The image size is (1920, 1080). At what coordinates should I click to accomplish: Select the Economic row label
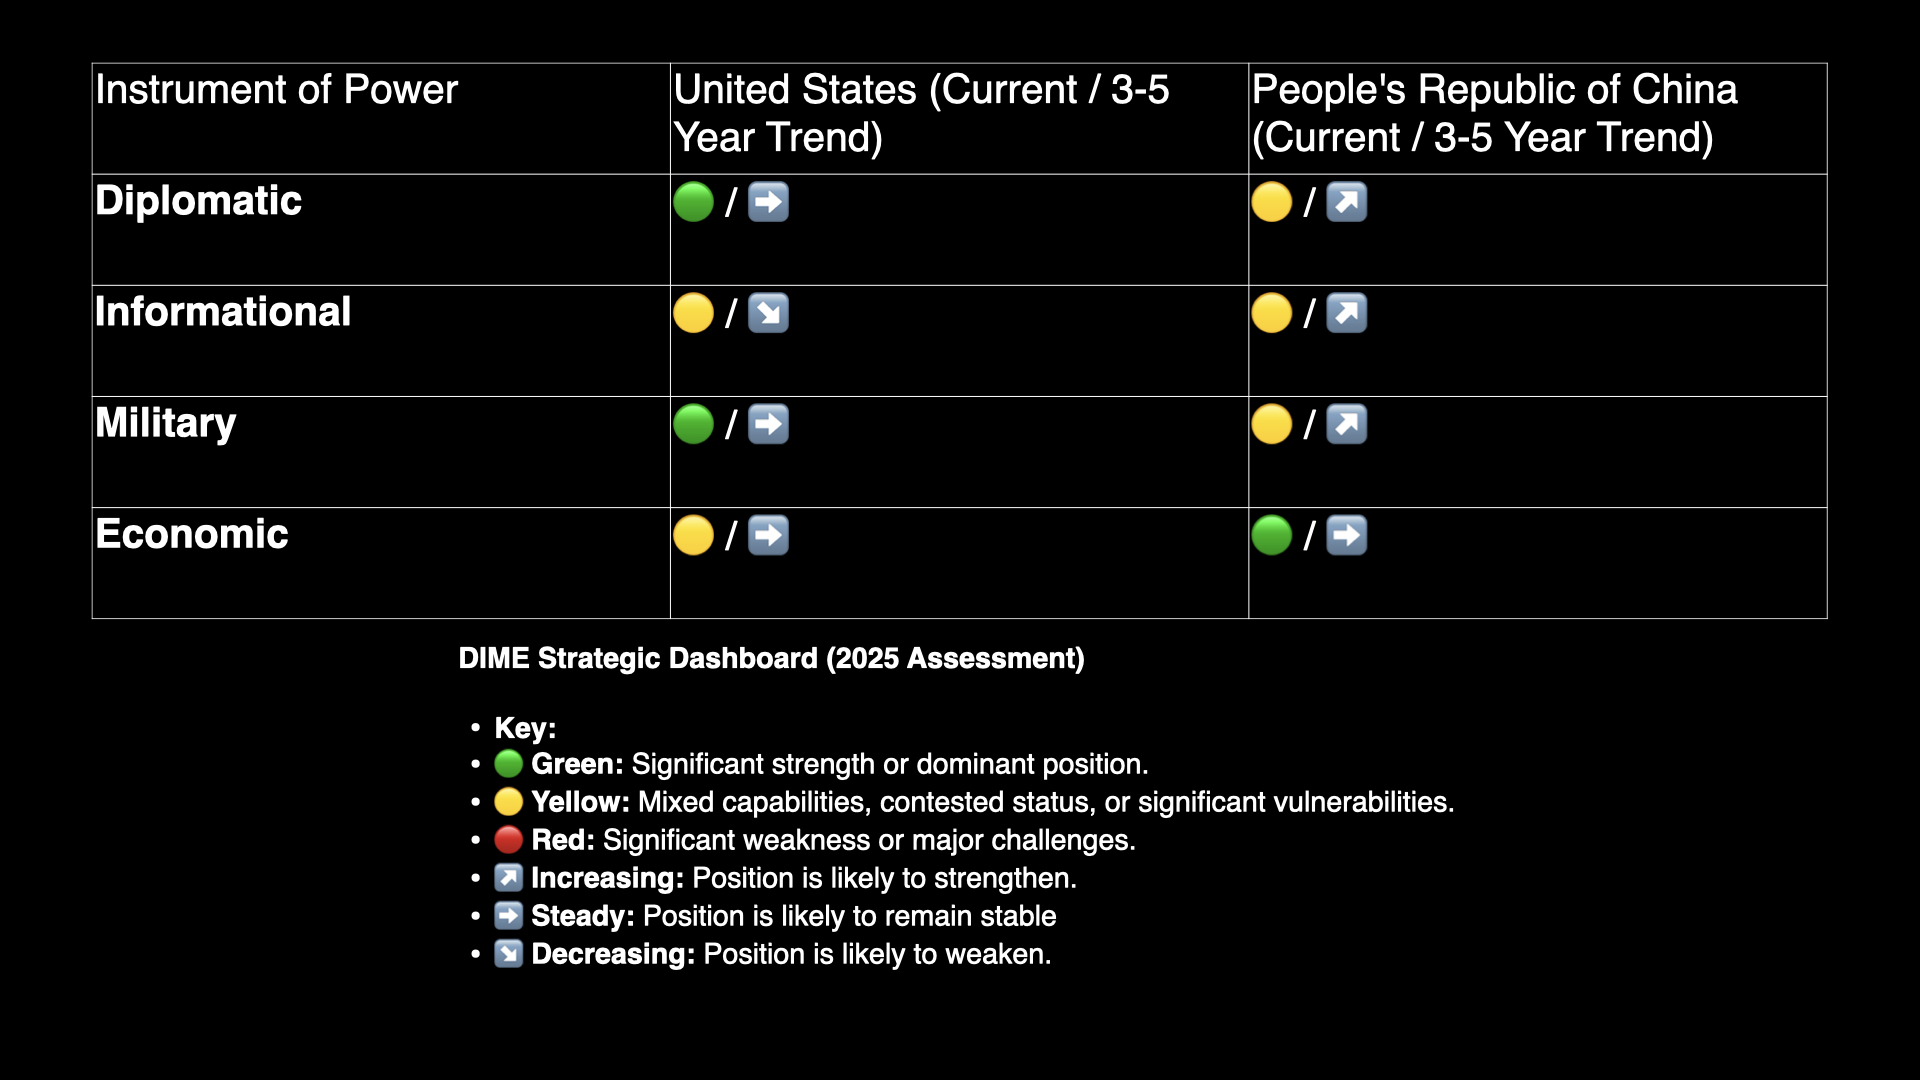point(192,534)
